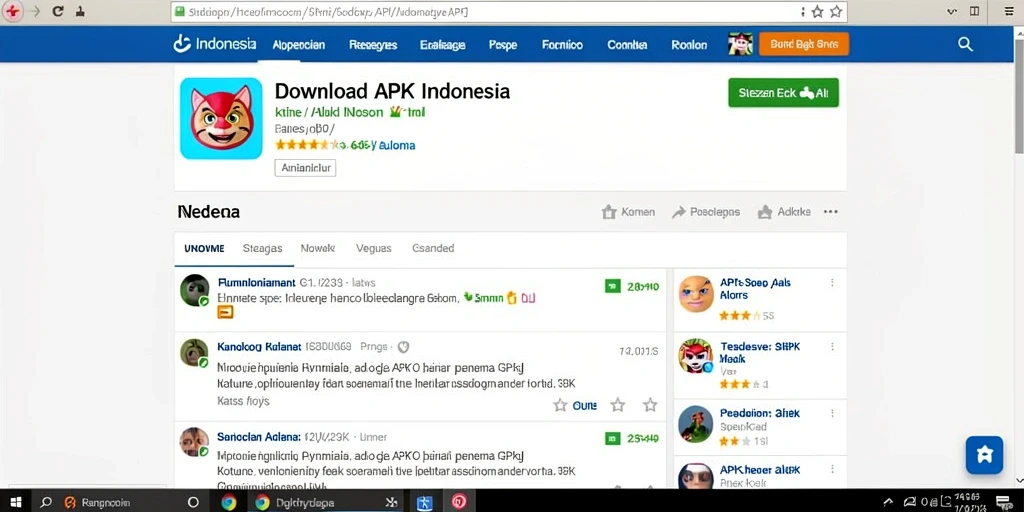Open Flumnloniamant commenter avatar

pyautogui.click(x=195, y=291)
